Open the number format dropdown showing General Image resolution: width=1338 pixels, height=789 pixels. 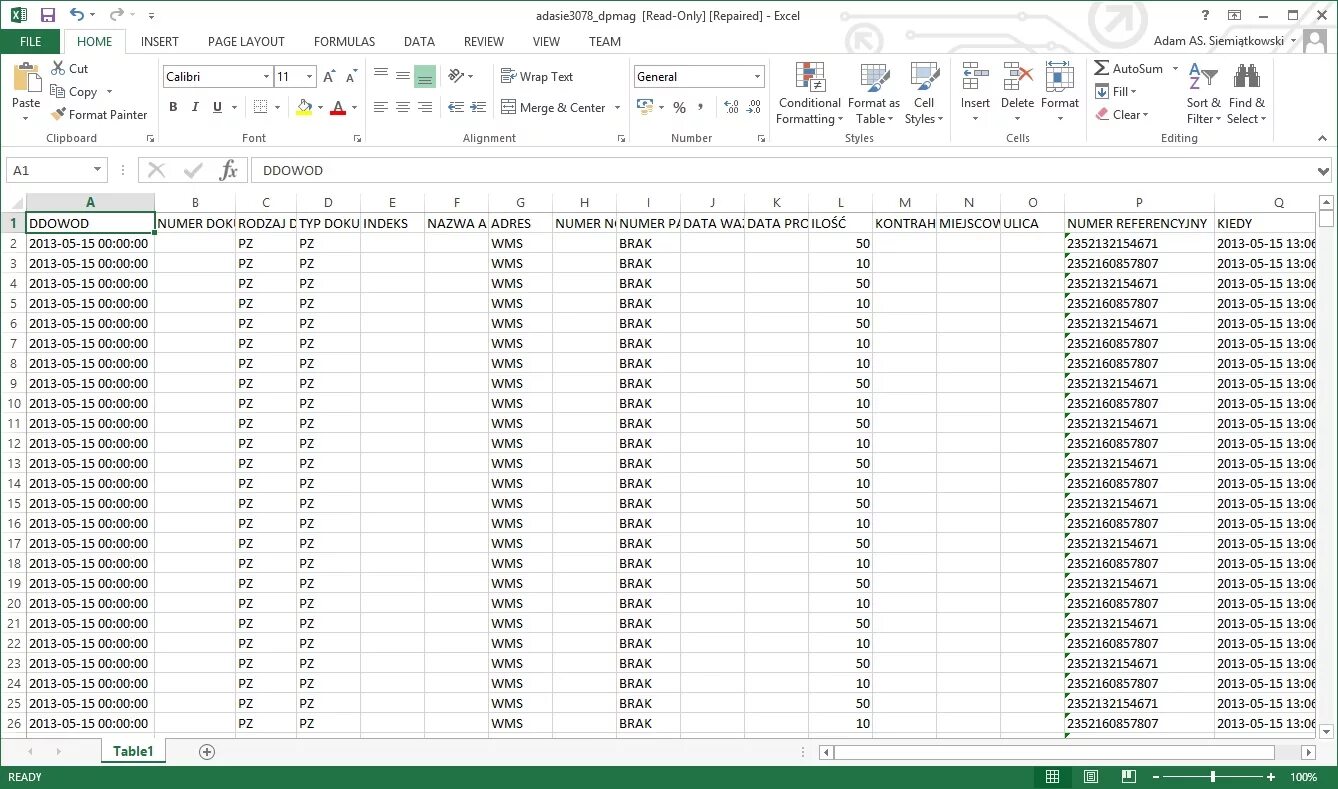tap(758, 77)
